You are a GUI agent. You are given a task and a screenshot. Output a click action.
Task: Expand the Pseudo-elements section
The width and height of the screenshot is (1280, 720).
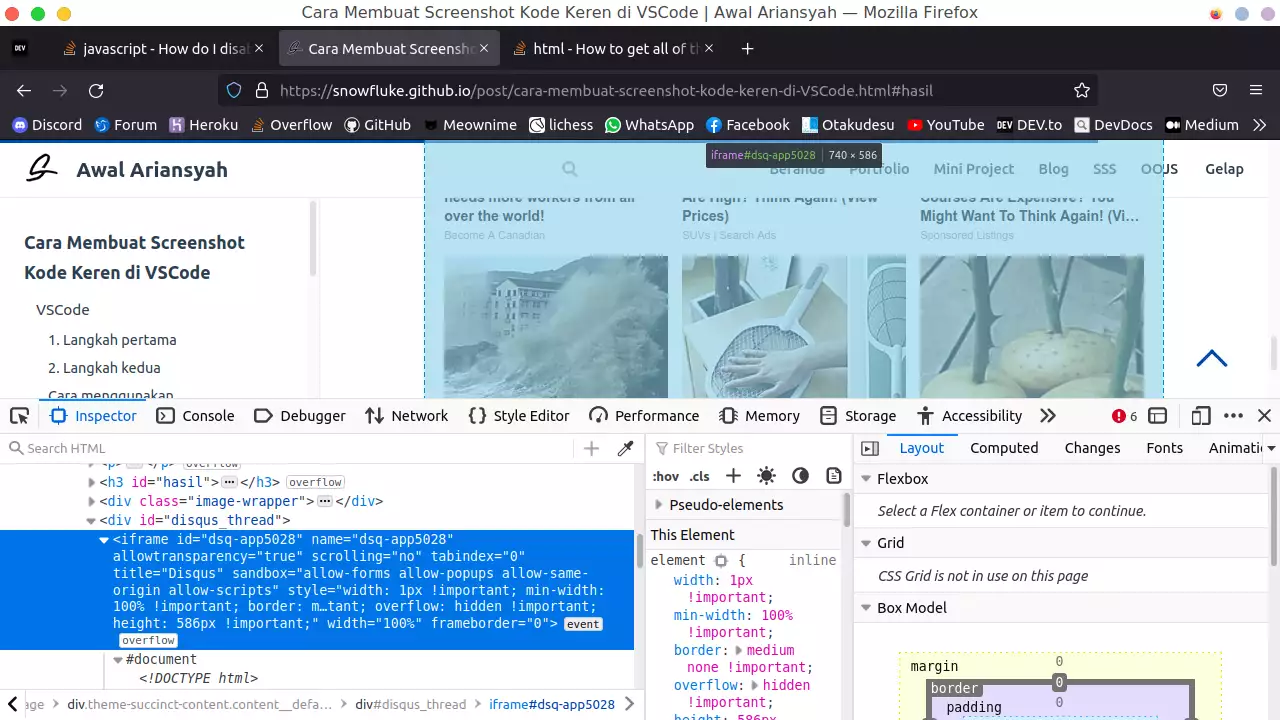coord(659,505)
